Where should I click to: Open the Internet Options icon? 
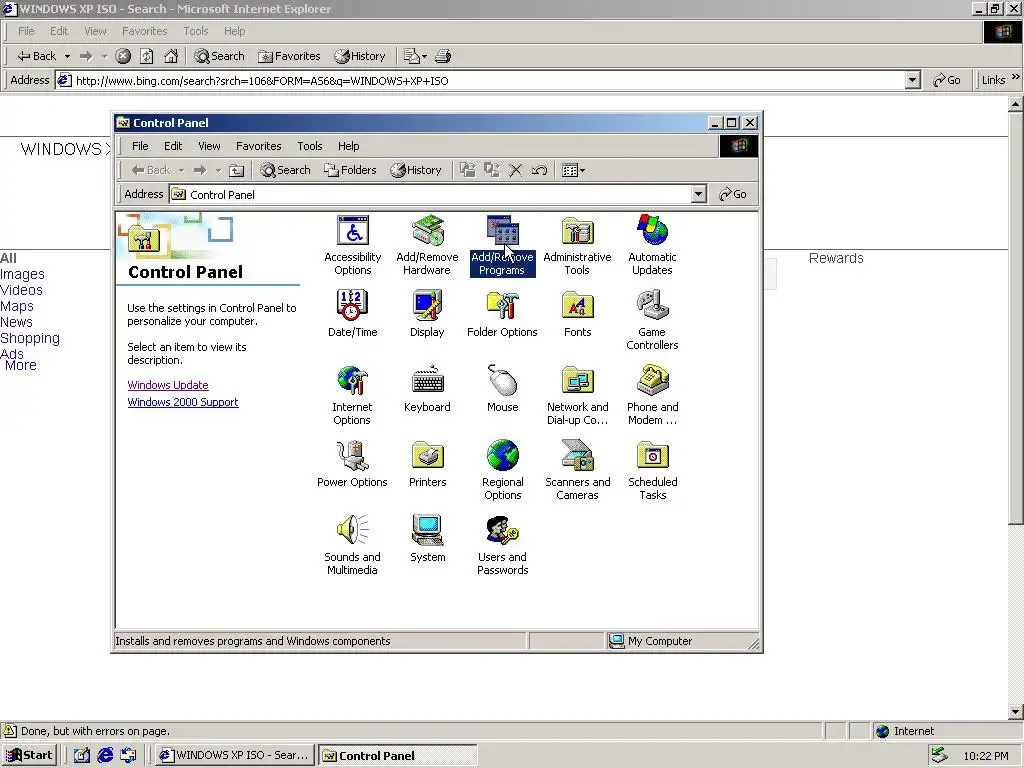point(353,396)
